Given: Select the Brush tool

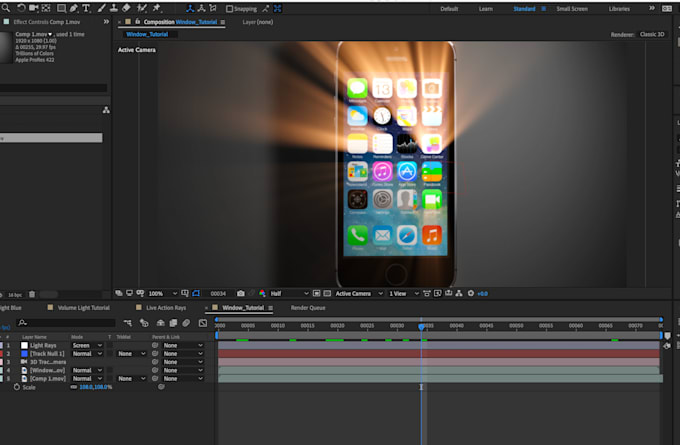Looking at the screenshot, I should coord(101,8).
